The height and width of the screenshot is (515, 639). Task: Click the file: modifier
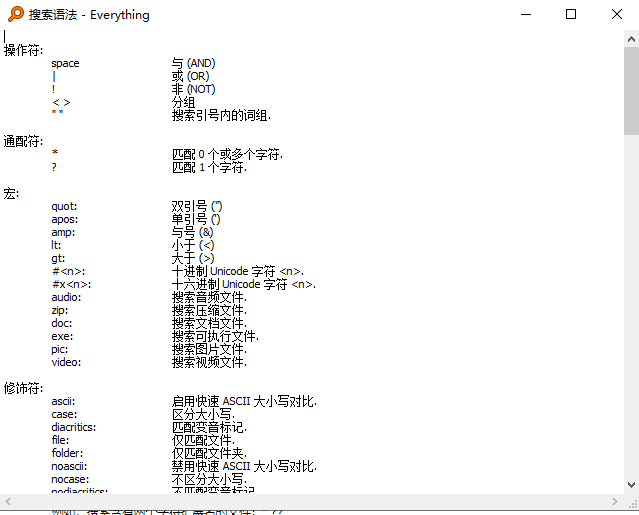[60, 440]
